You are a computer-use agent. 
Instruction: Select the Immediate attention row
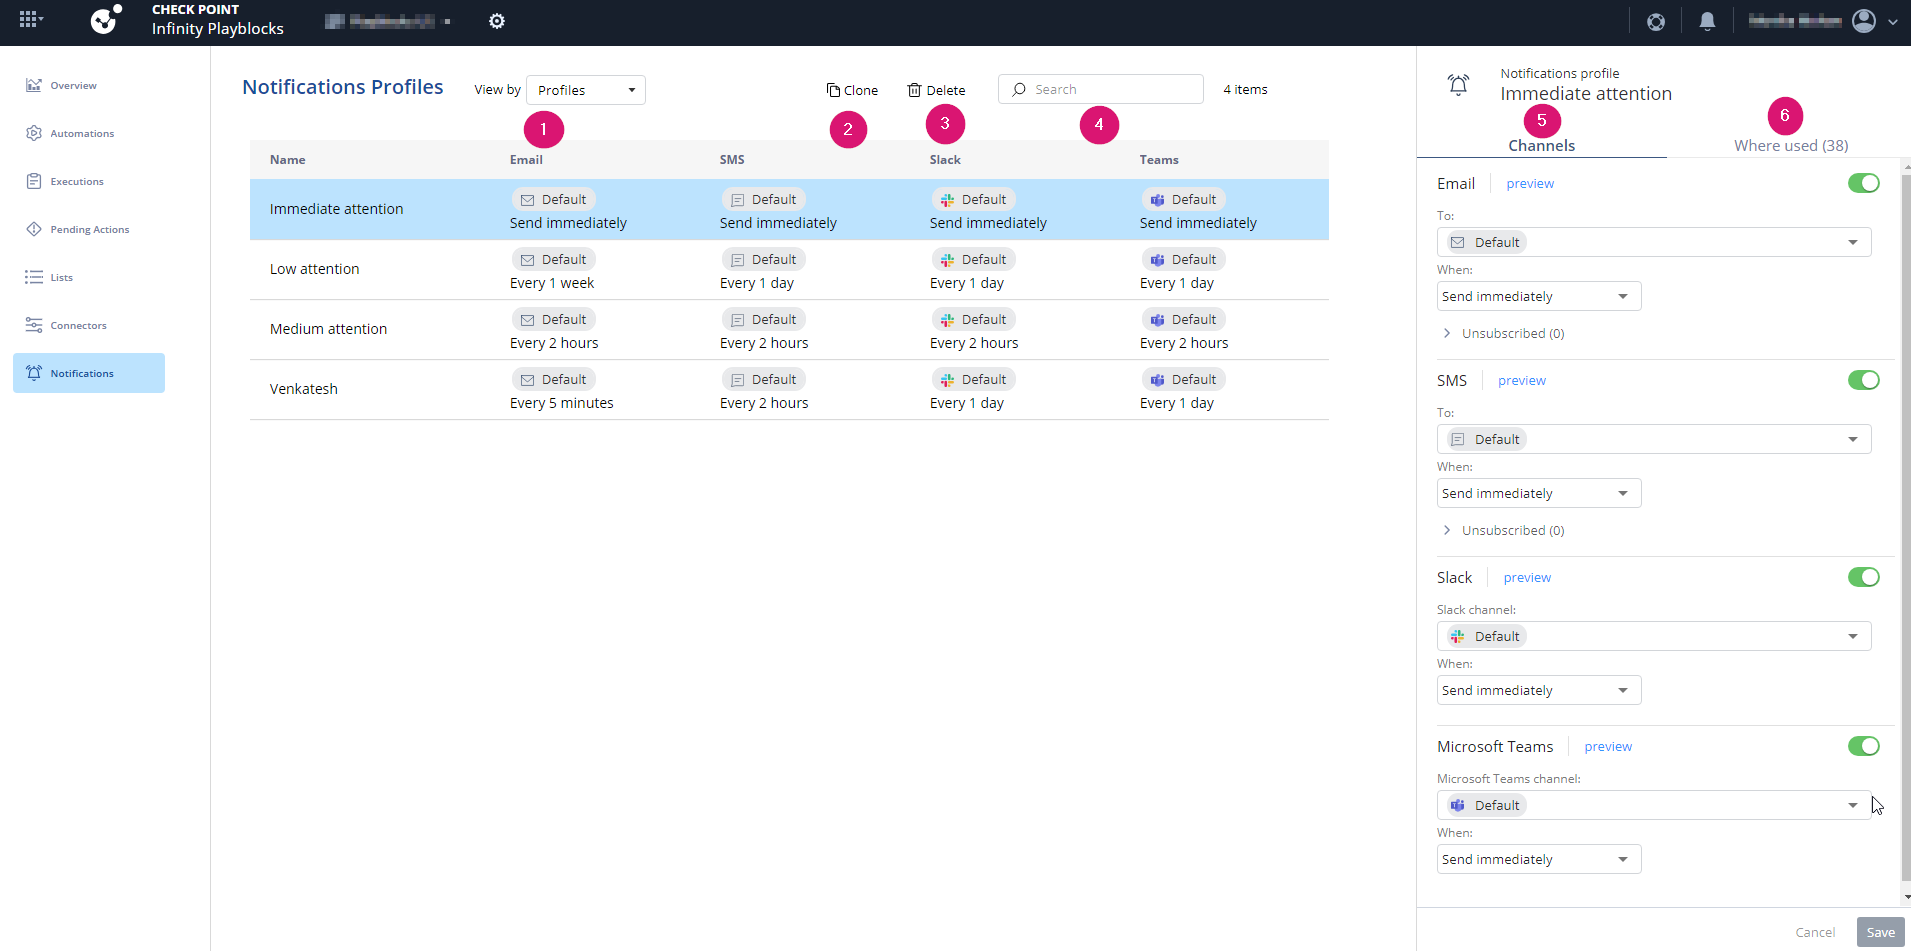789,209
